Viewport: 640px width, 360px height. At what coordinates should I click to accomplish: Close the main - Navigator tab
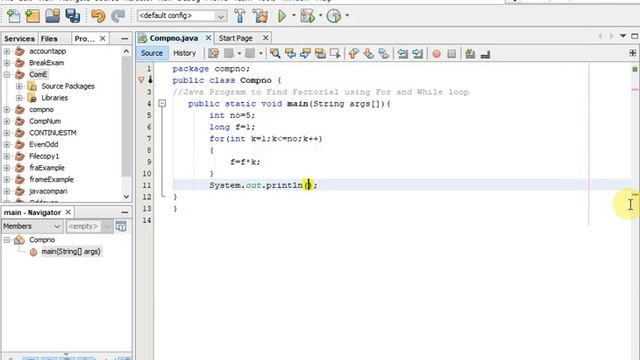click(68, 212)
